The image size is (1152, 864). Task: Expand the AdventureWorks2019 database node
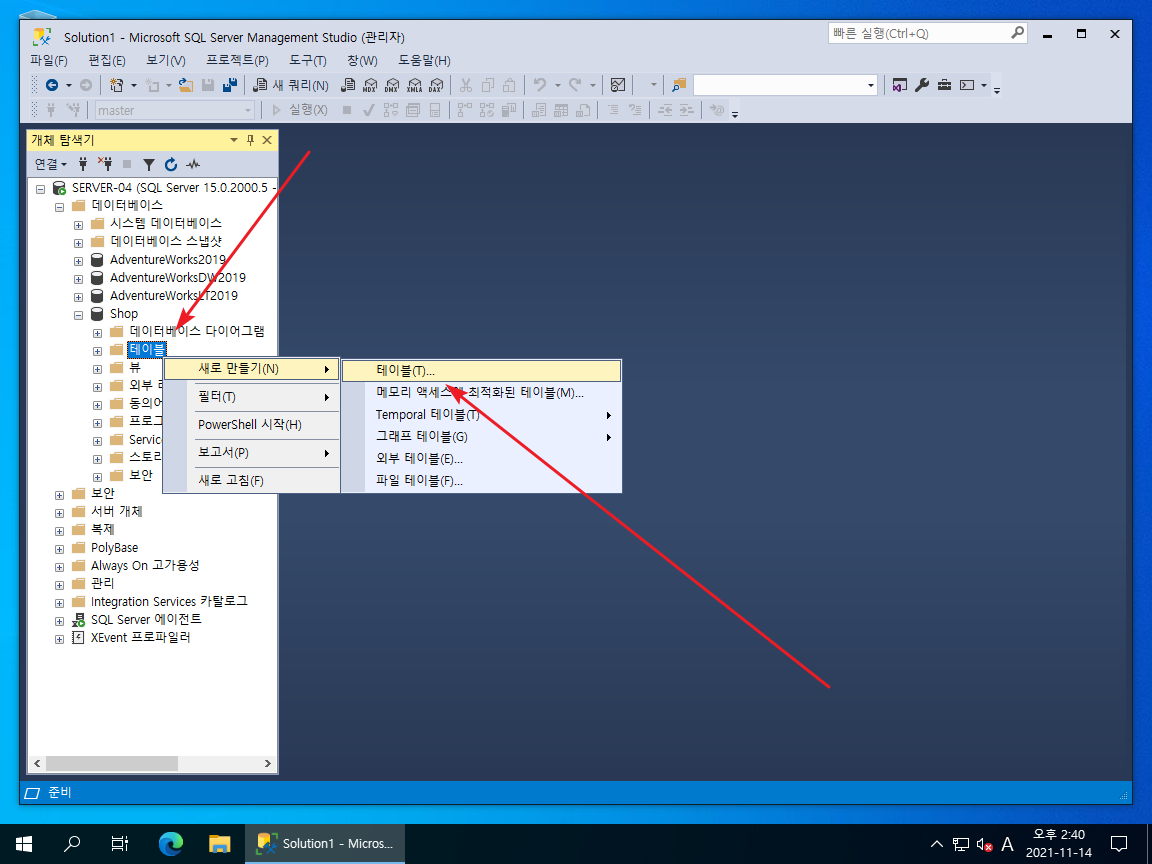[x=78, y=261]
